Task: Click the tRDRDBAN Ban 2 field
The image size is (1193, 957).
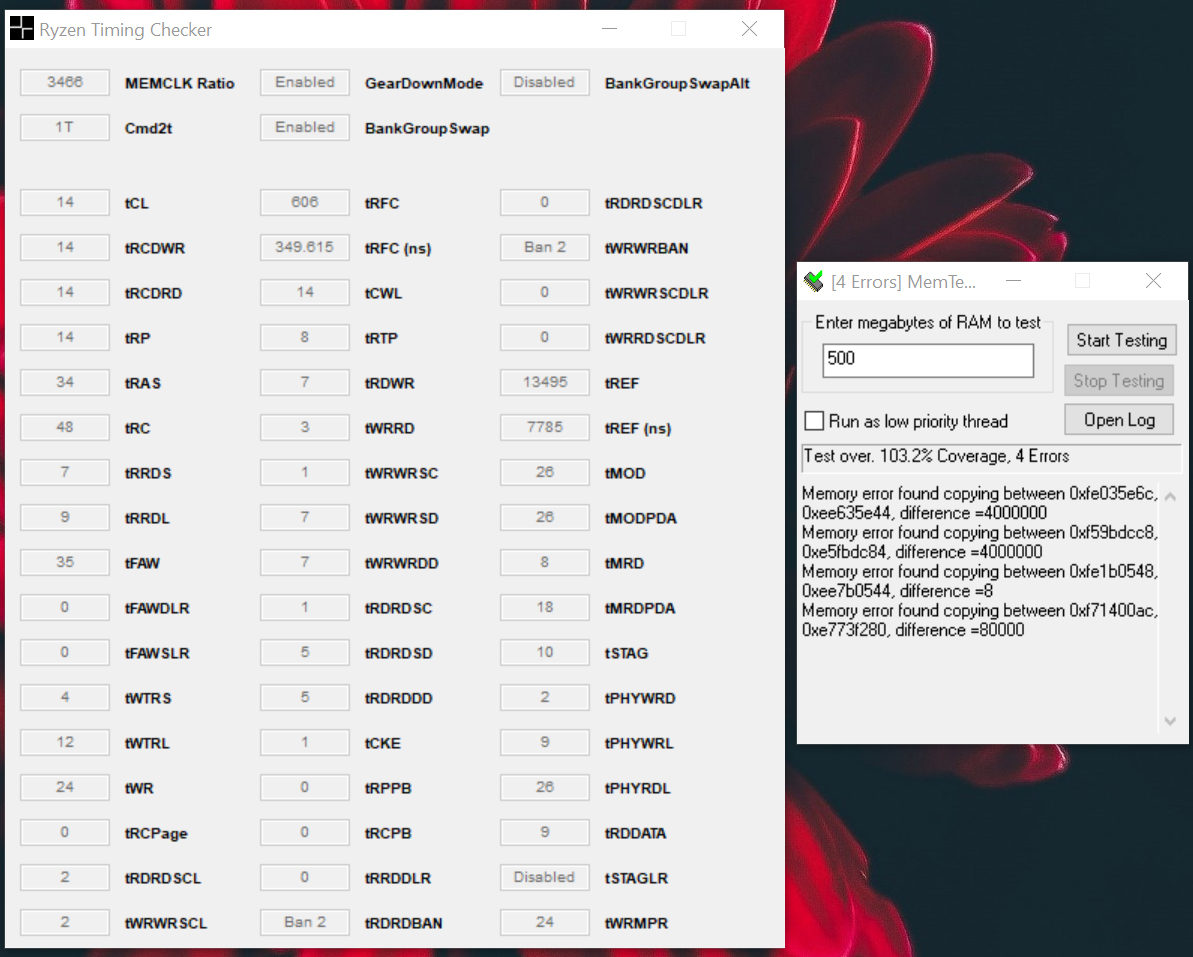Action: coord(304,922)
